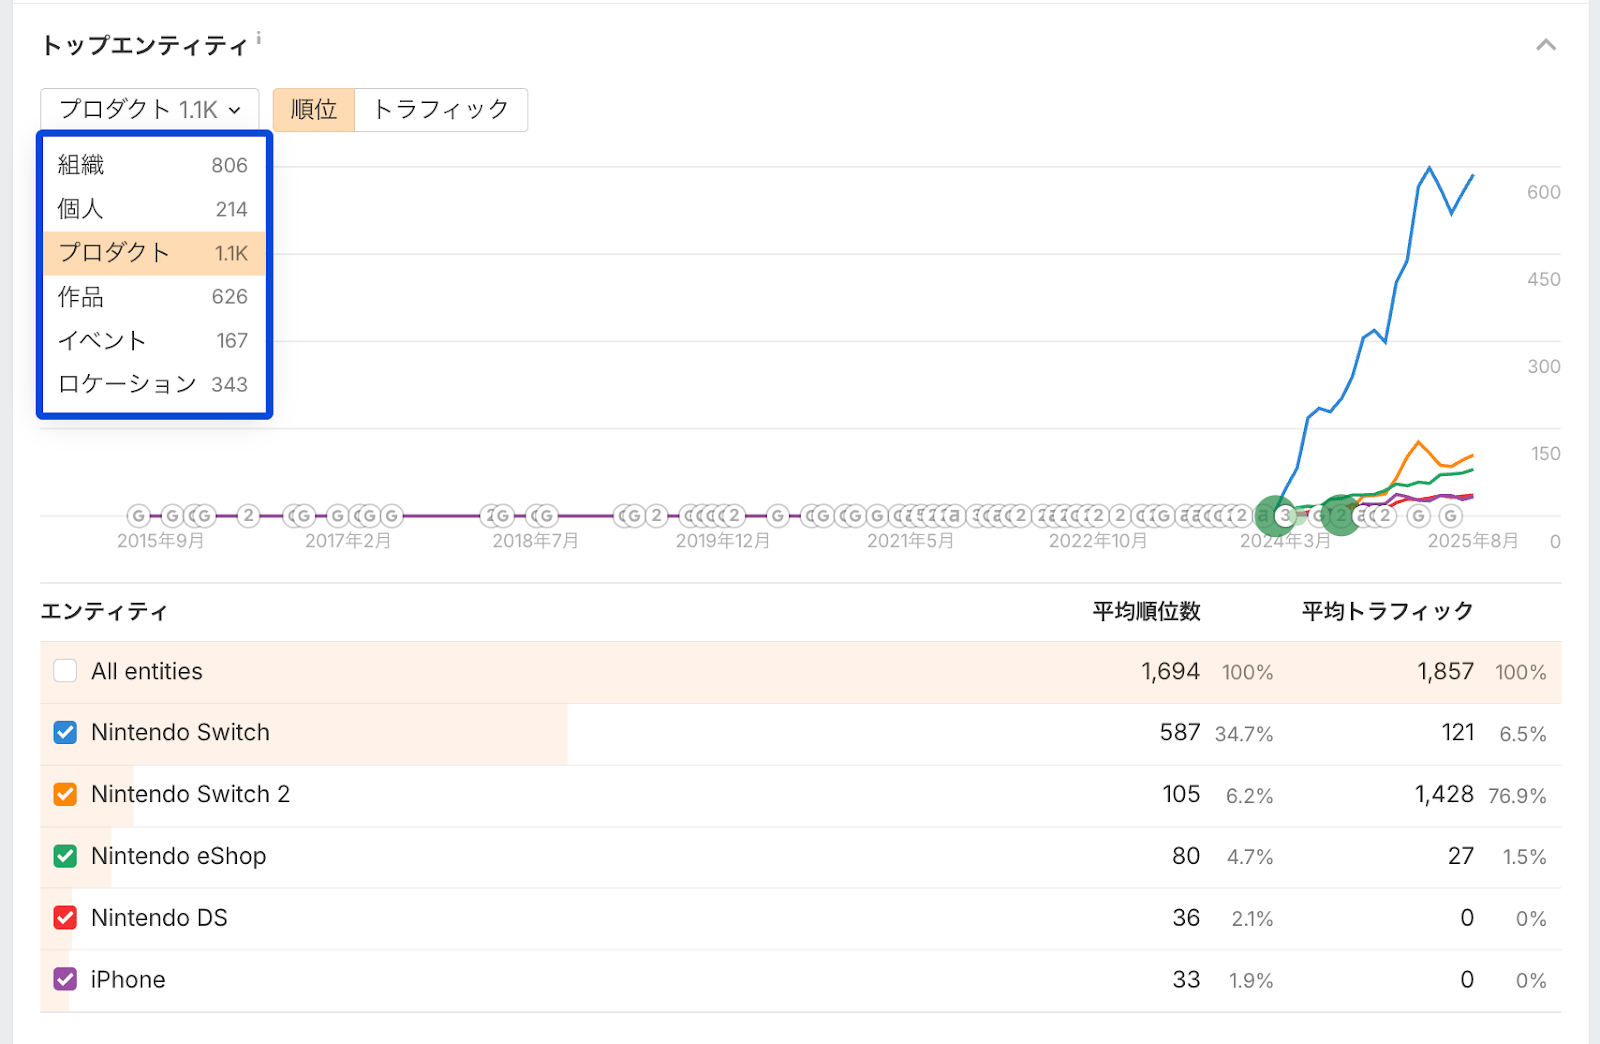Select 組織 from the entity list
Screen dimensions: 1600x1044
click(x=153, y=165)
